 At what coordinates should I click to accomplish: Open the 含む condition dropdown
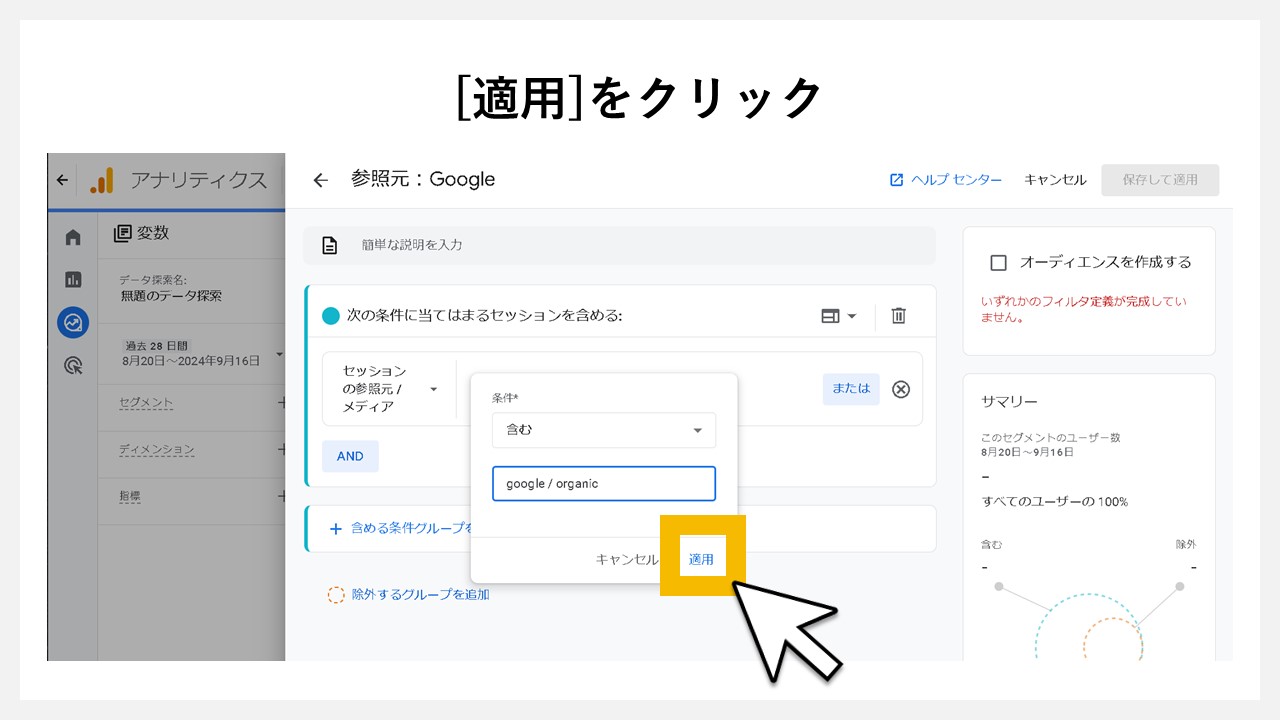coord(603,430)
